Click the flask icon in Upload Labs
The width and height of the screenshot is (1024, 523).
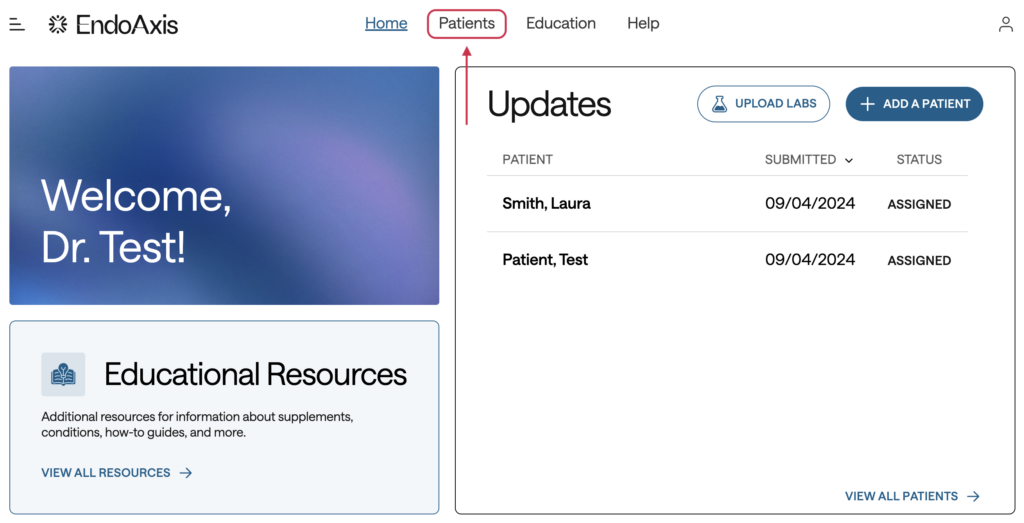coord(719,104)
